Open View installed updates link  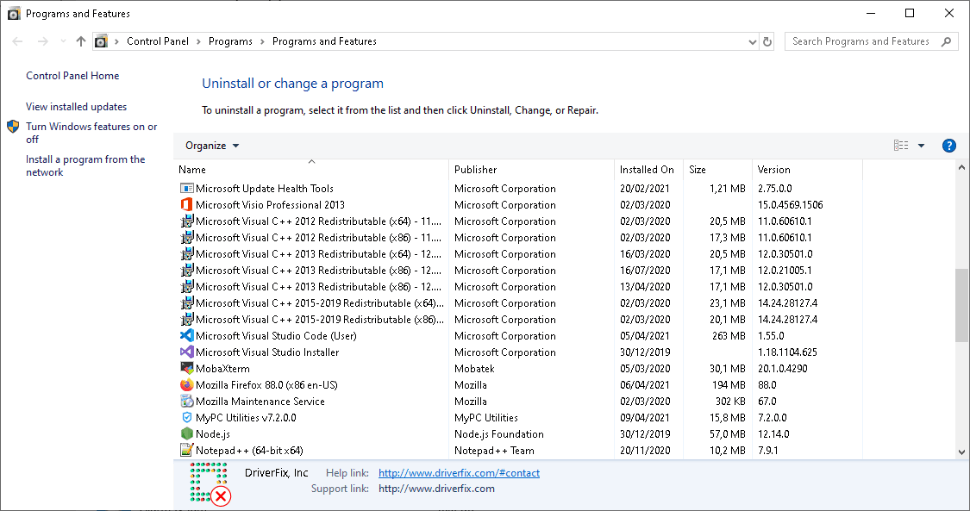click(76, 106)
